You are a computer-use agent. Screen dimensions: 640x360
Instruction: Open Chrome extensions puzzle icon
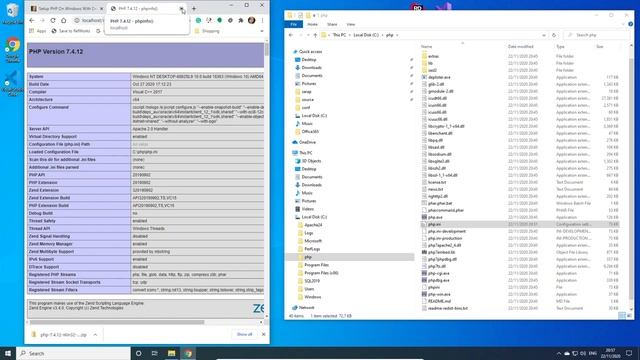point(241,20)
